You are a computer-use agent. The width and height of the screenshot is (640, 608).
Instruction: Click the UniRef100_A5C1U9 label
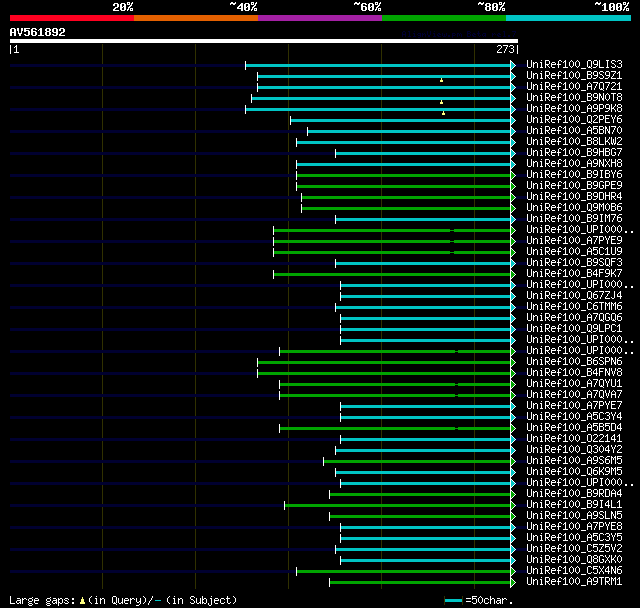574,252
